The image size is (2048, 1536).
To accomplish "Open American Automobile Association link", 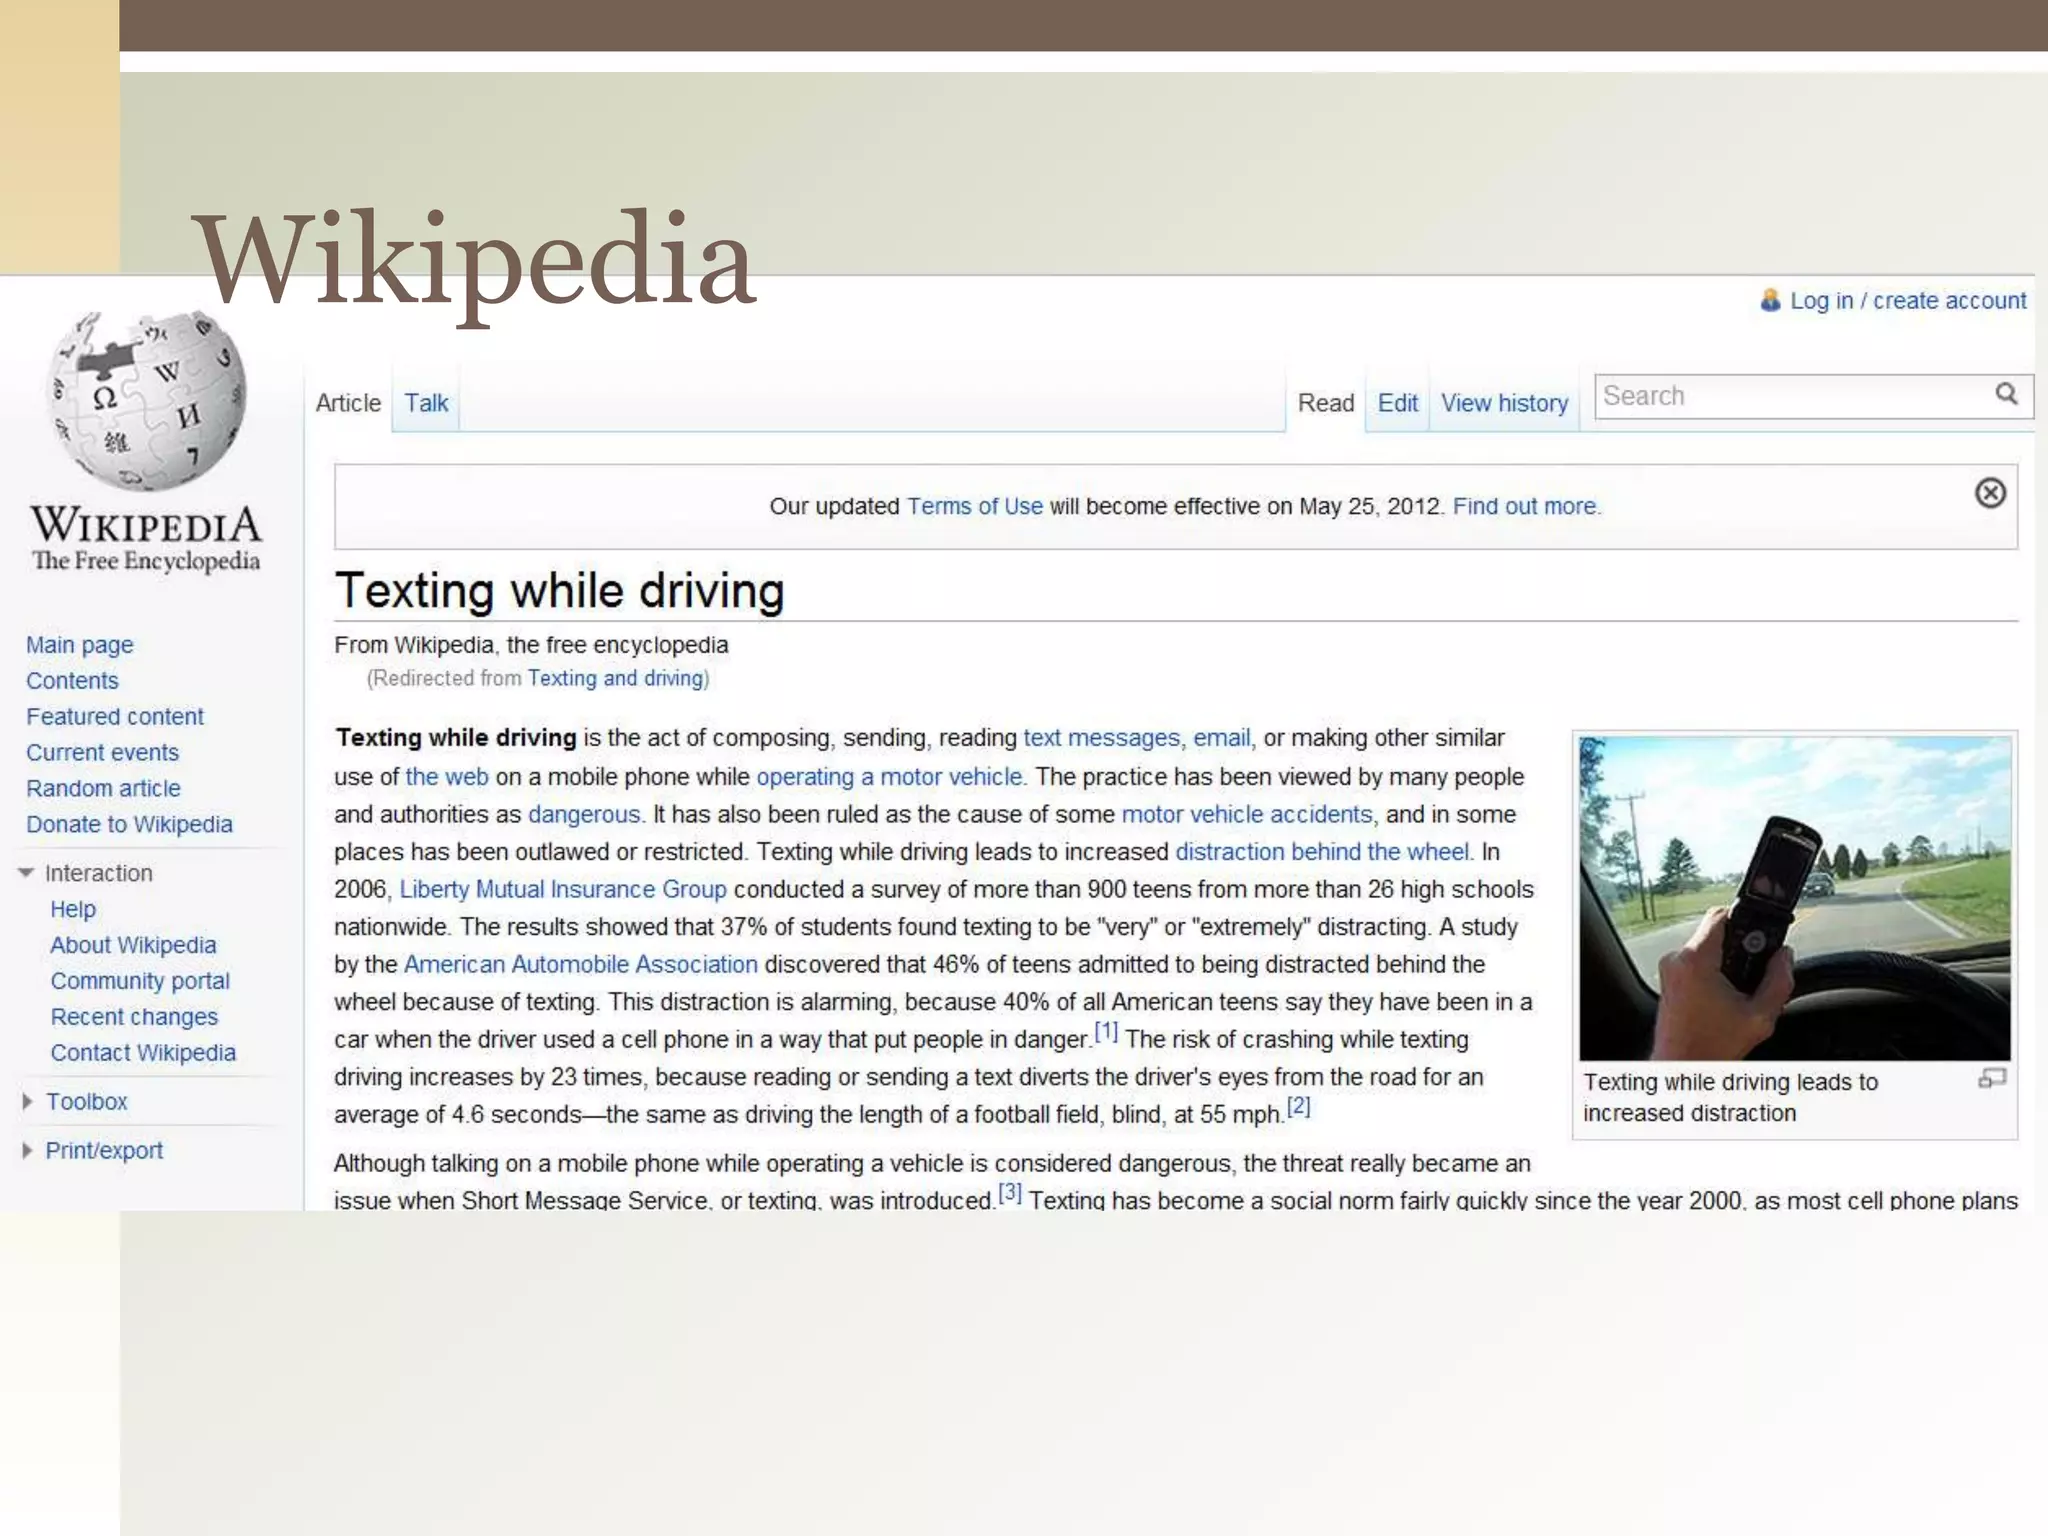I will [581, 965].
